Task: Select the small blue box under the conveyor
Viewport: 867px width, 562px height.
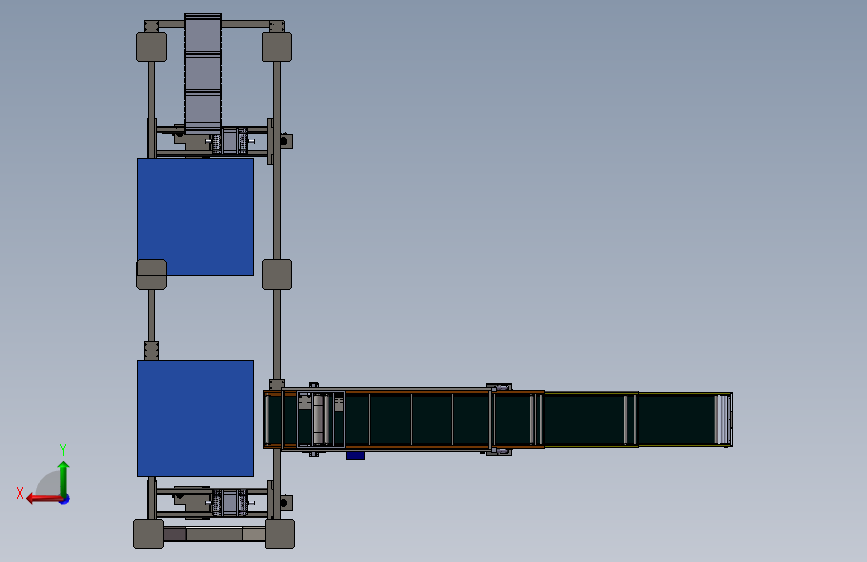Action: click(356, 456)
